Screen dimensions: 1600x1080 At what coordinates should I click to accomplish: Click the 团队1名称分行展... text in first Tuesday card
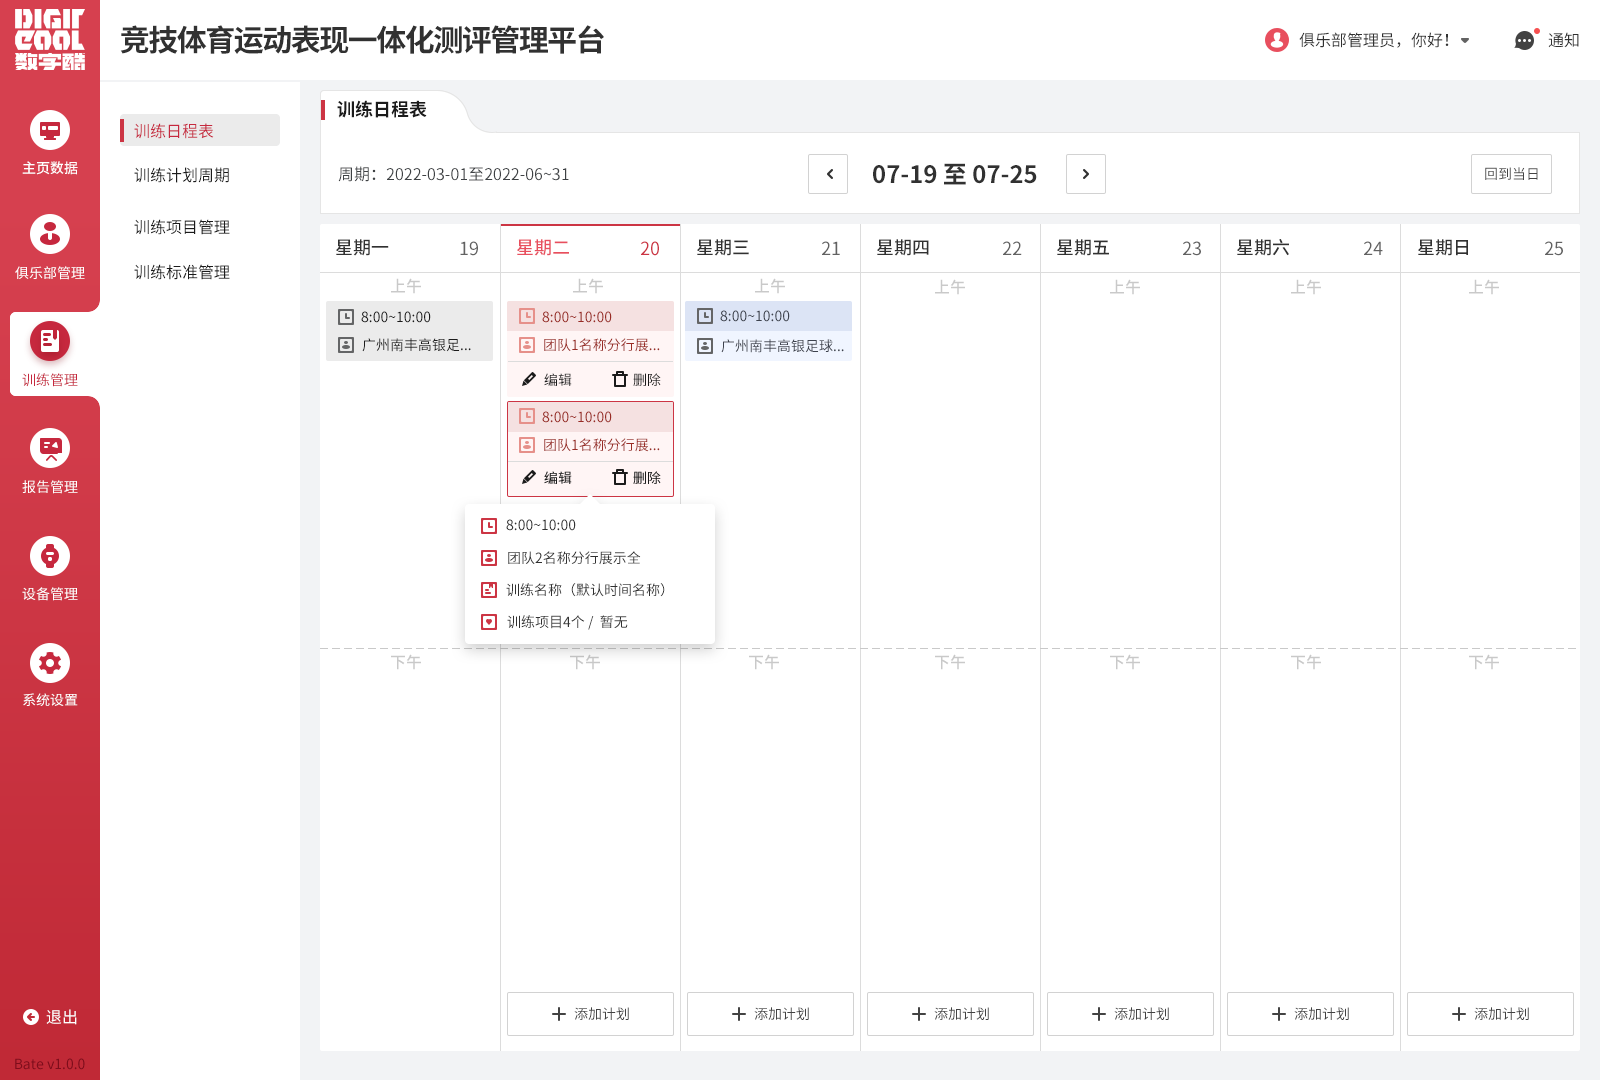pos(602,345)
